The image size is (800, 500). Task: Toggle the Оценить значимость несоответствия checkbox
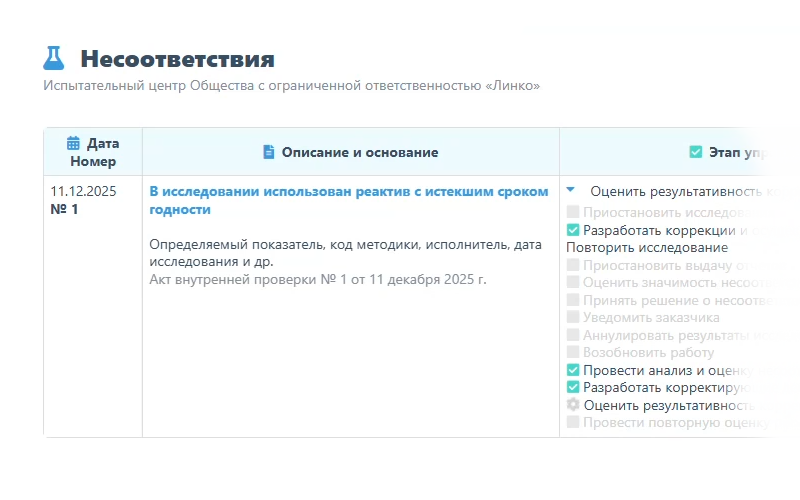[573, 283]
